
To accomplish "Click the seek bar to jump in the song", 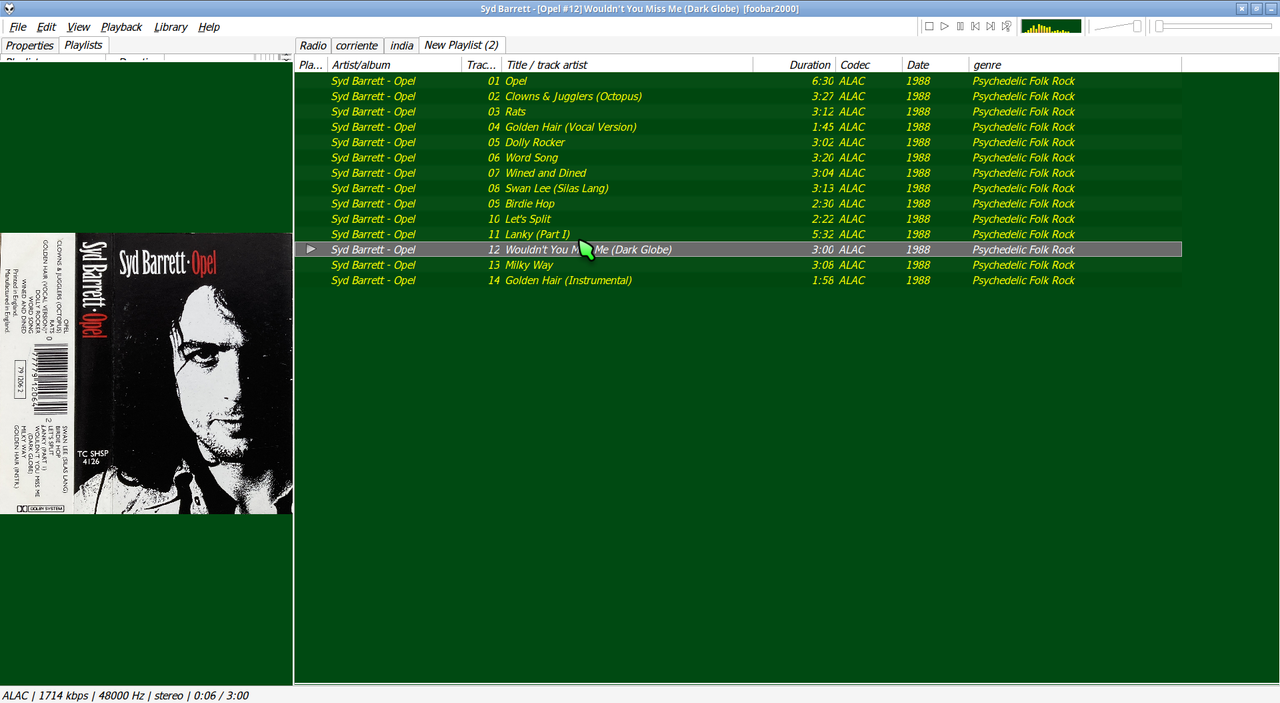I will 1214,26.
